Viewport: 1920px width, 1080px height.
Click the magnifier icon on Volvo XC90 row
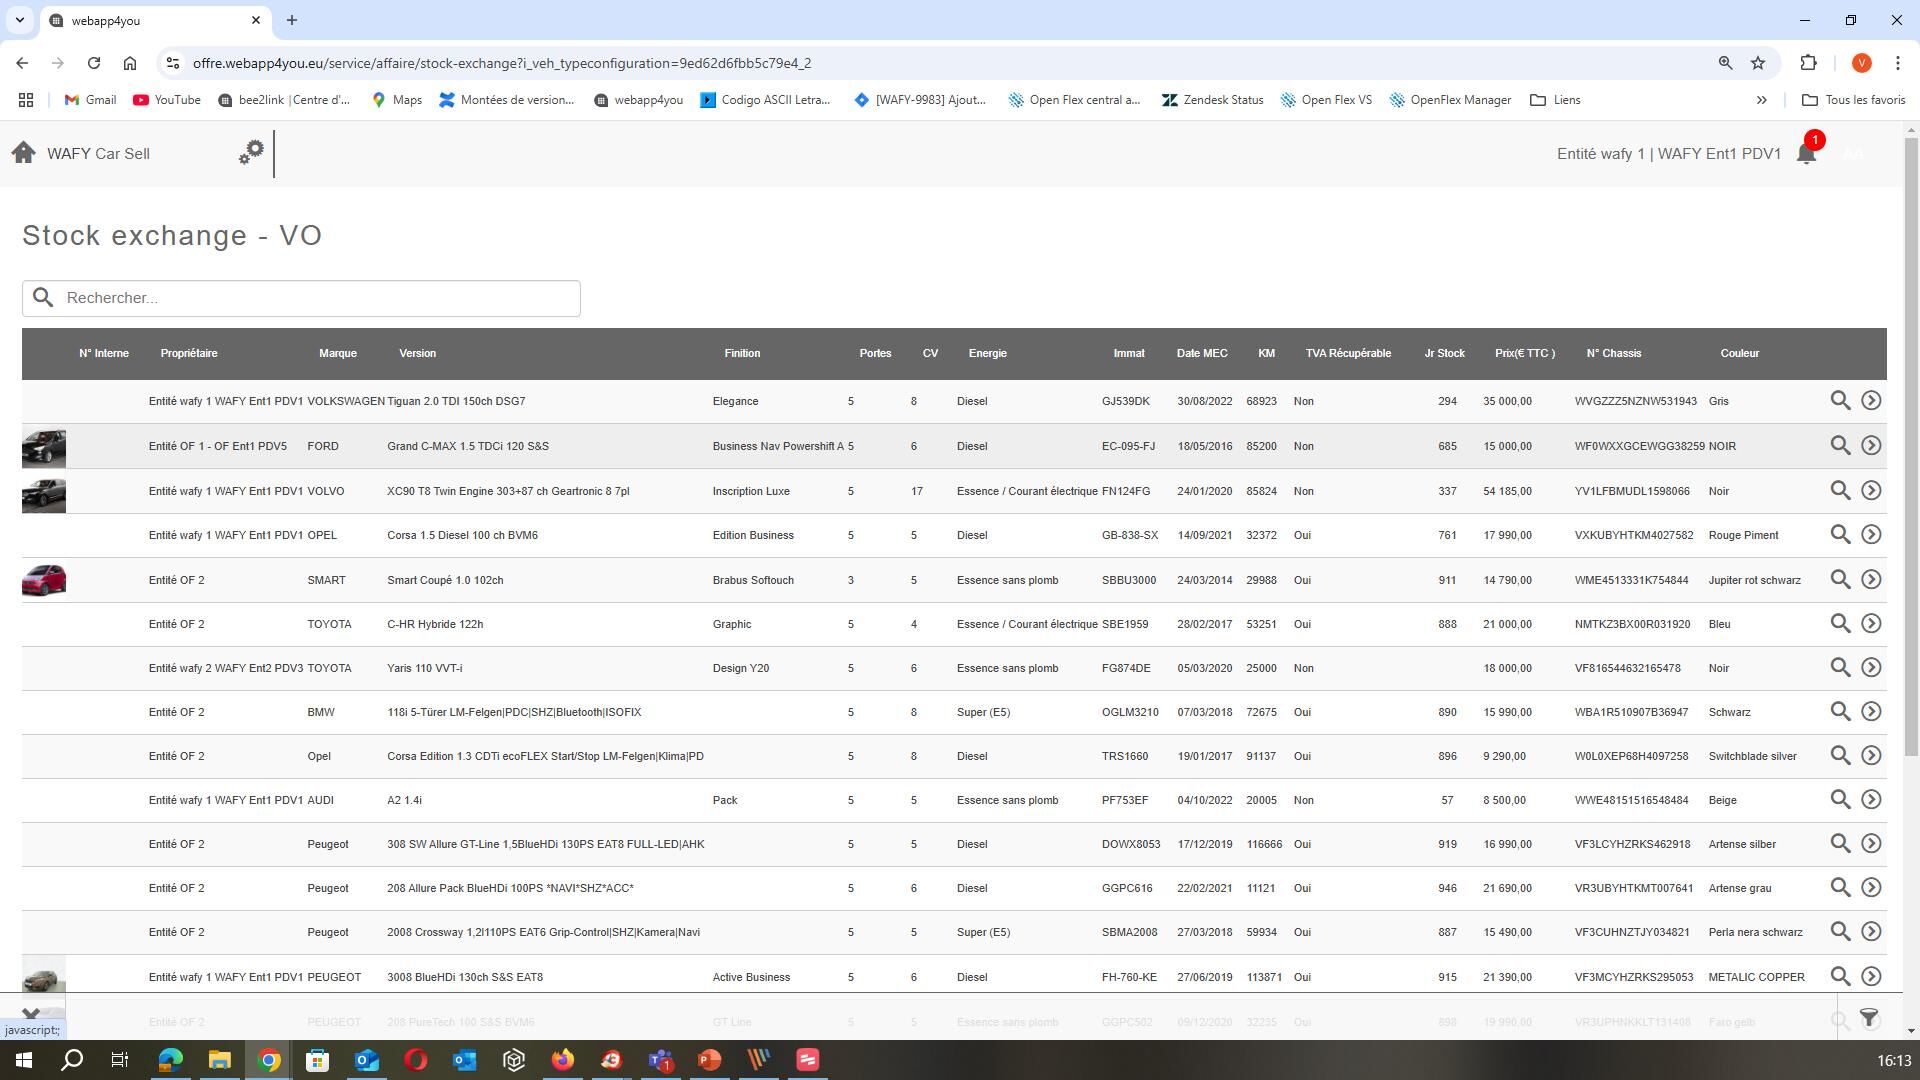click(1840, 490)
